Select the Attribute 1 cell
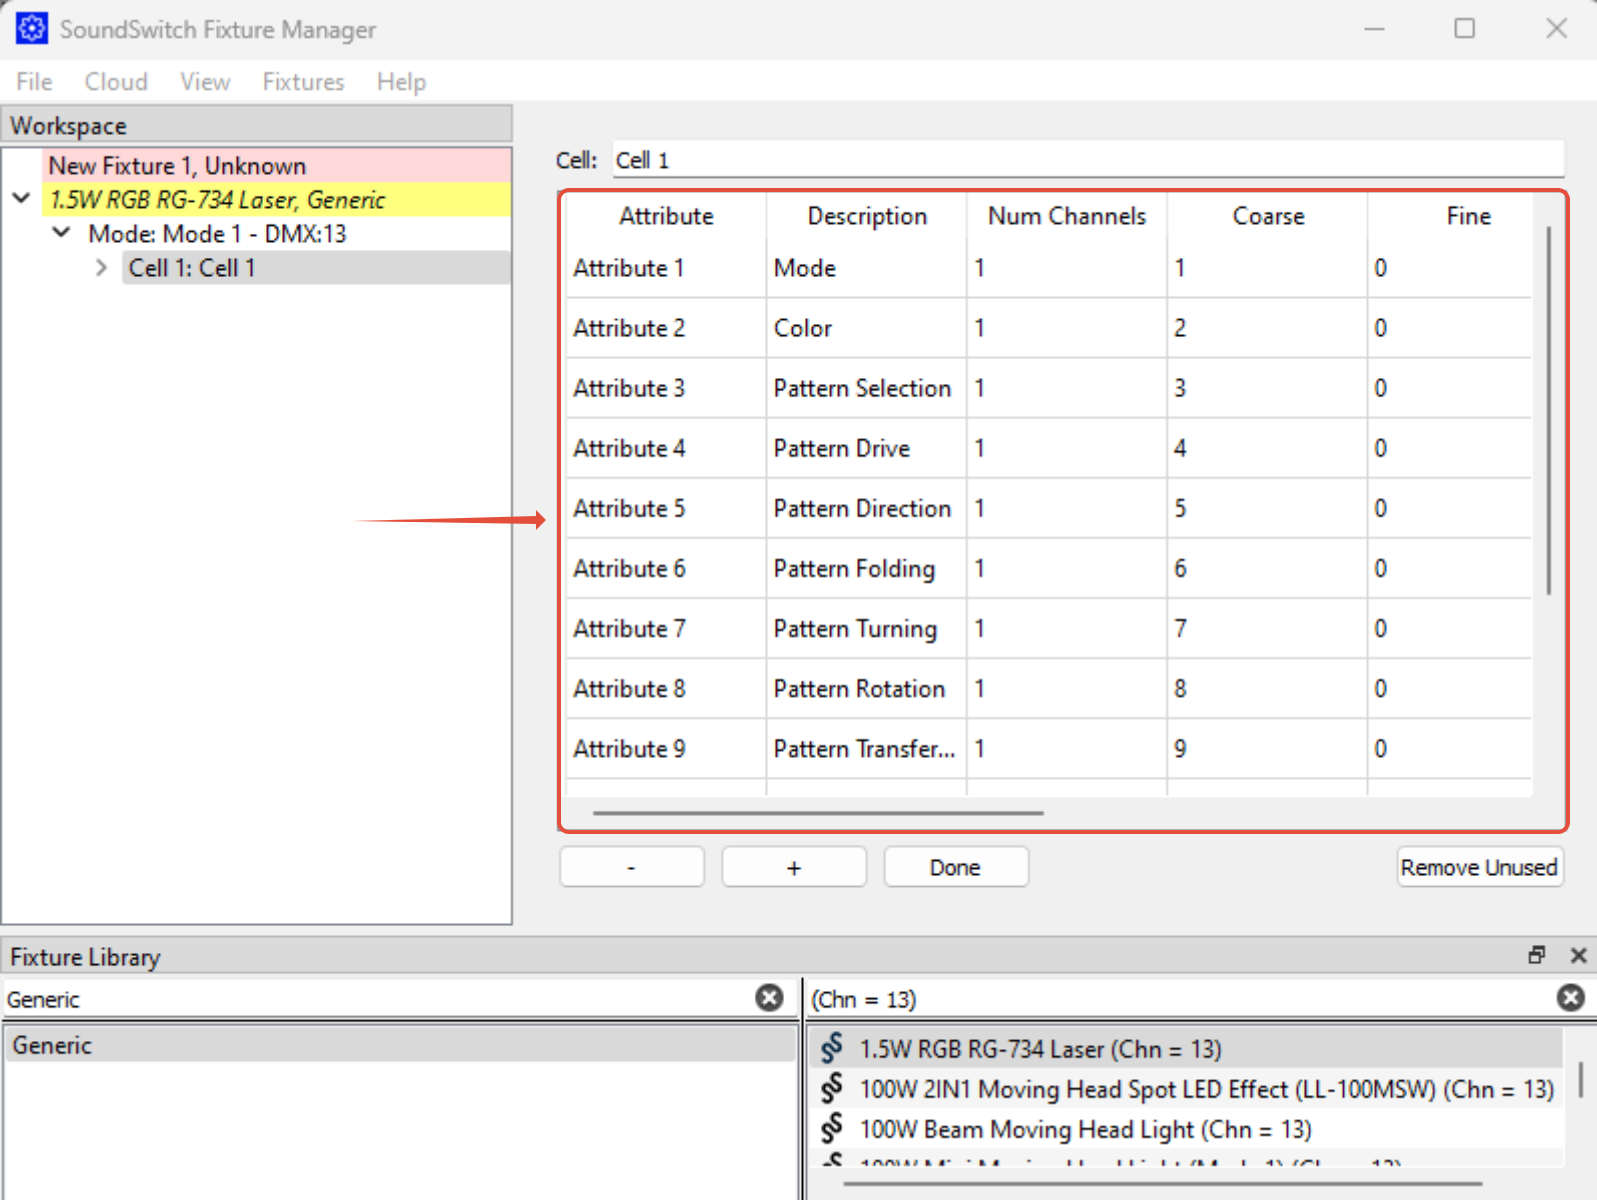 [x=666, y=268]
